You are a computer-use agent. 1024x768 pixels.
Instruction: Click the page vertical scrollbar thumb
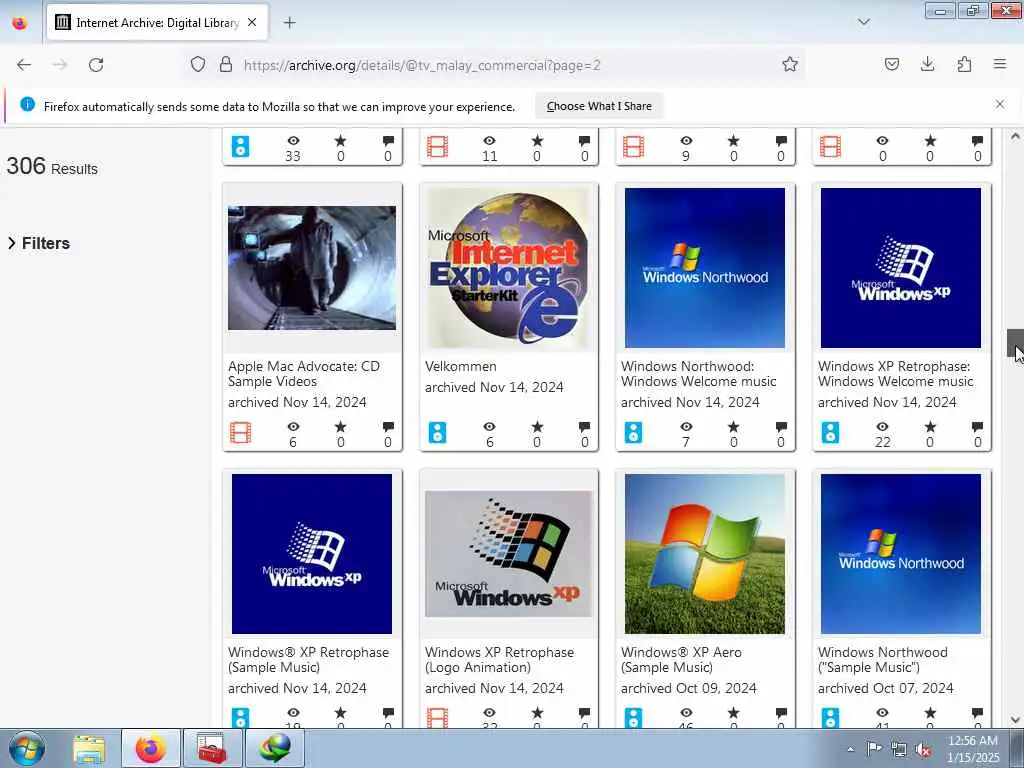[x=1016, y=343]
